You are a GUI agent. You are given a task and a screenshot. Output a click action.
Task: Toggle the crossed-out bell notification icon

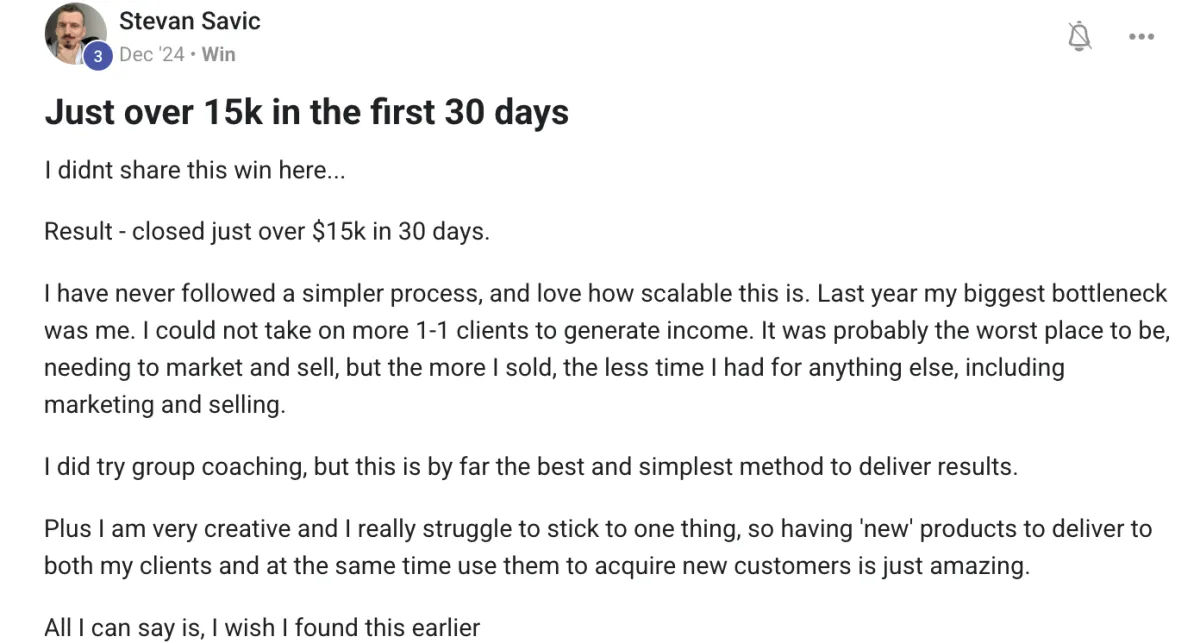pyautogui.click(x=1080, y=37)
